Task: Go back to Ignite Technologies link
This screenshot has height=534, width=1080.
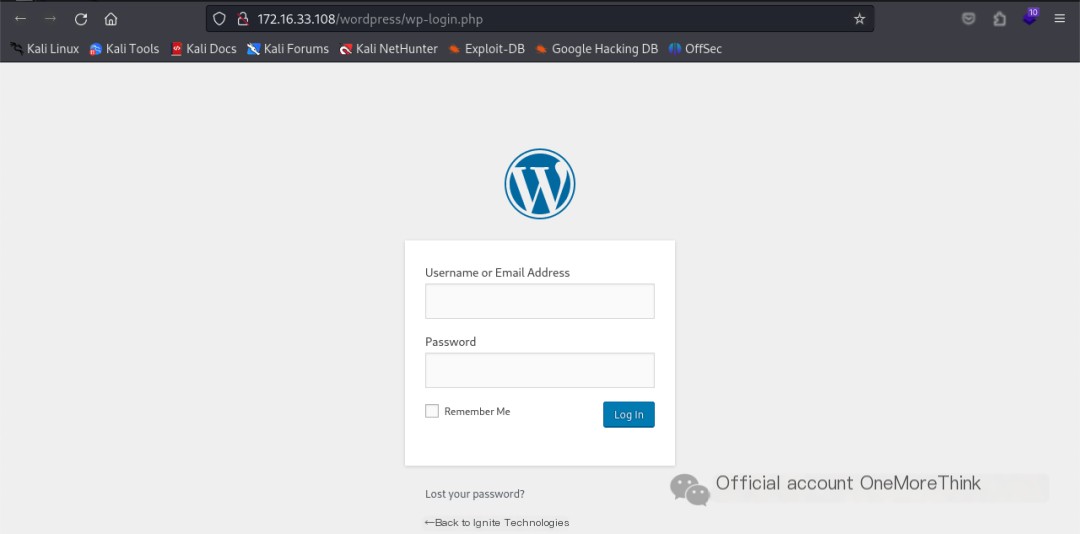Action: point(497,523)
